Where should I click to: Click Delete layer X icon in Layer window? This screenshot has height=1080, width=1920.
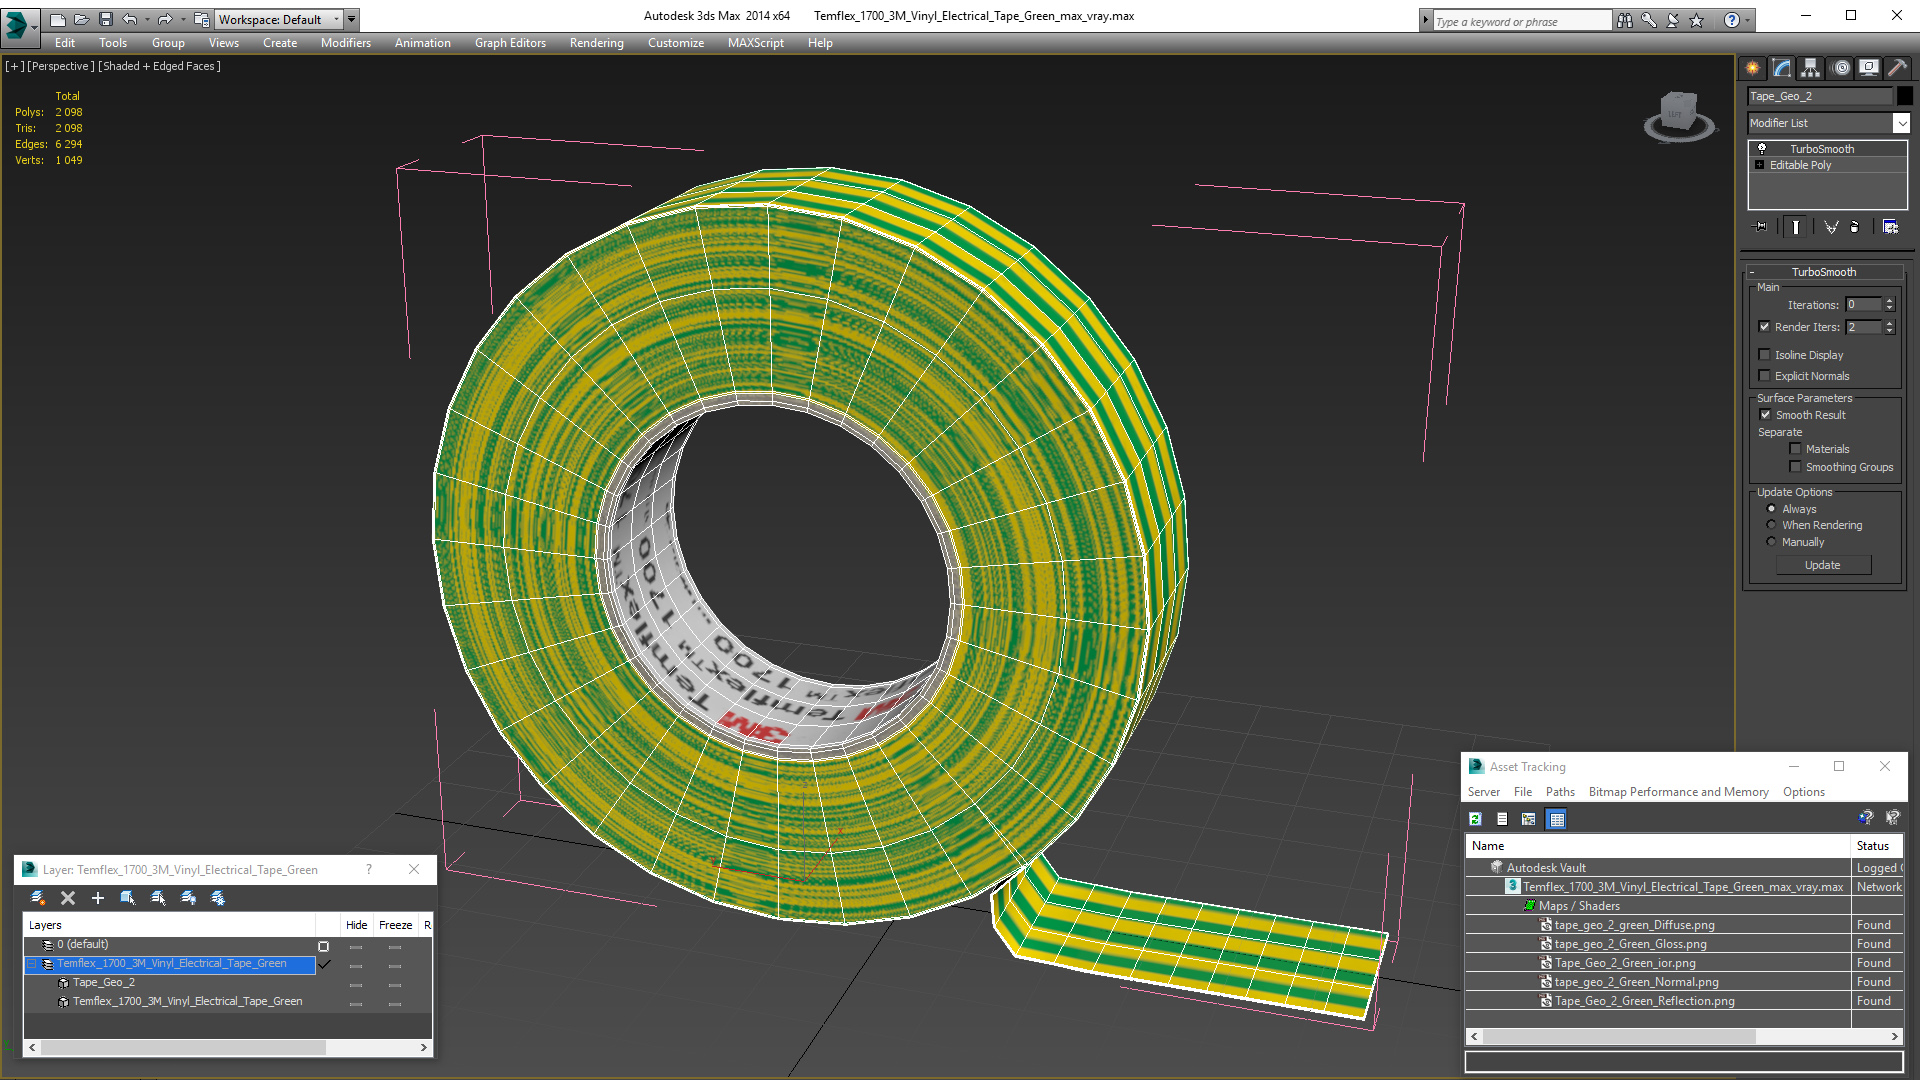68,898
